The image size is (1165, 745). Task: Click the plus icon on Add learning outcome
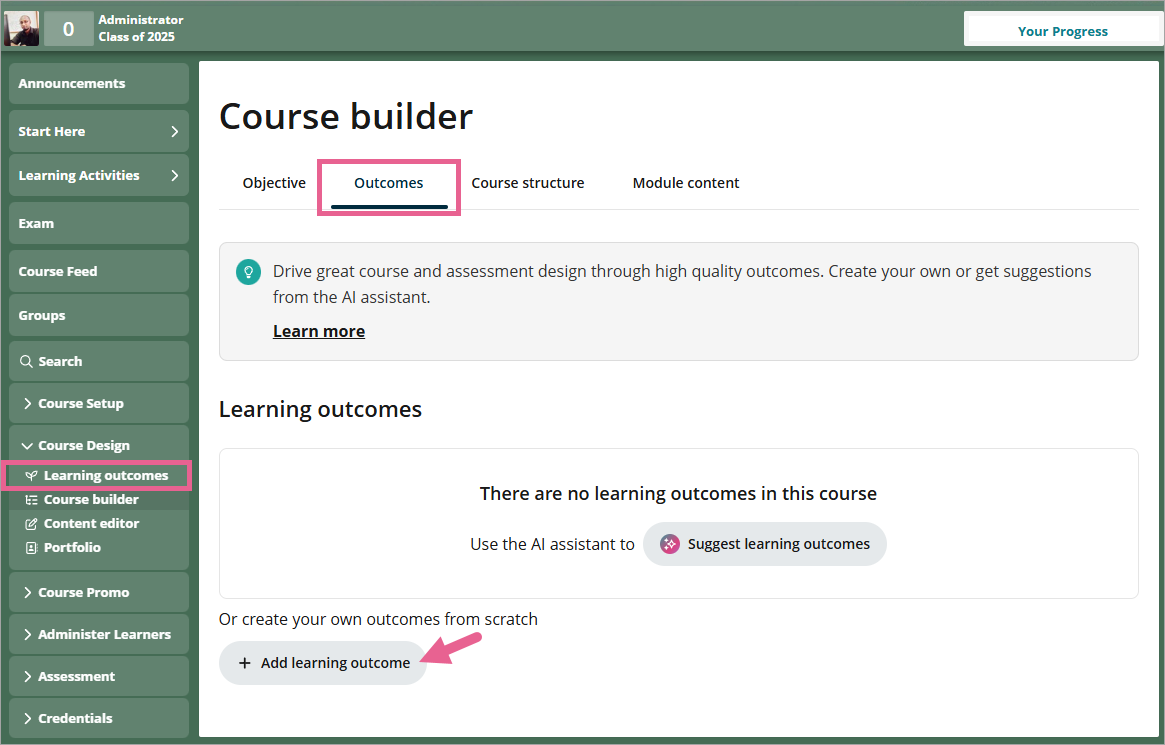click(x=244, y=663)
